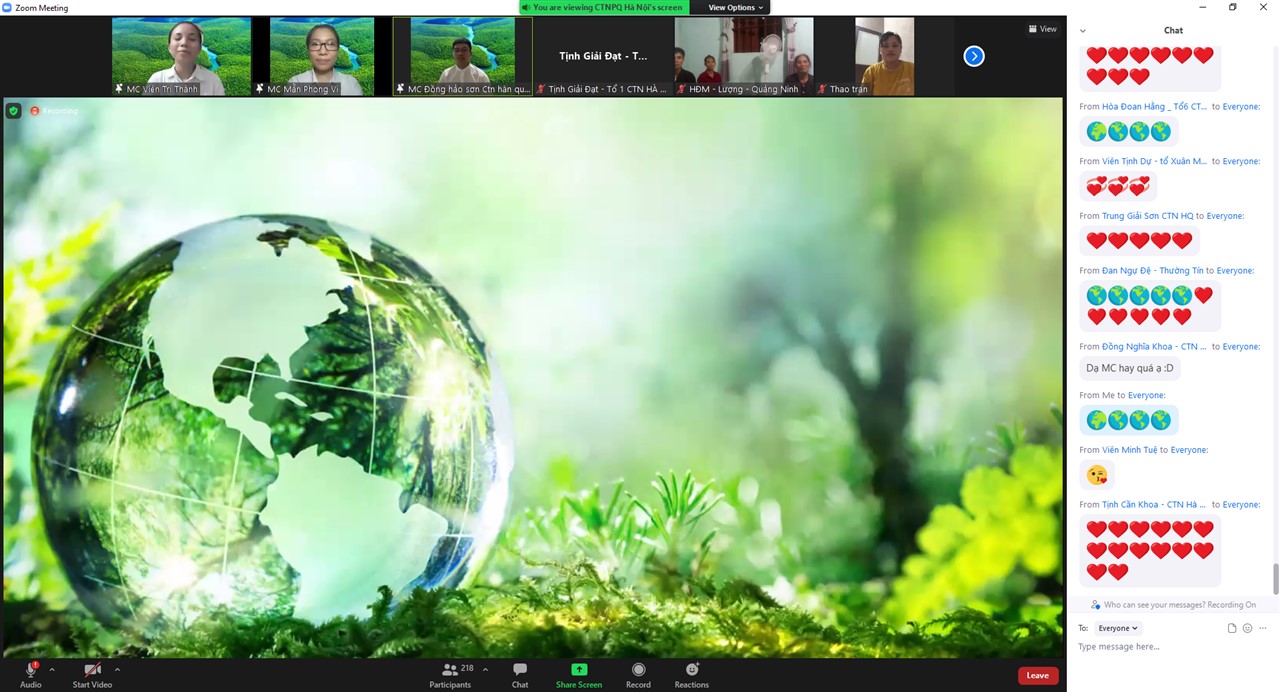Open audio options arrow beside Audio

(x=52, y=670)
